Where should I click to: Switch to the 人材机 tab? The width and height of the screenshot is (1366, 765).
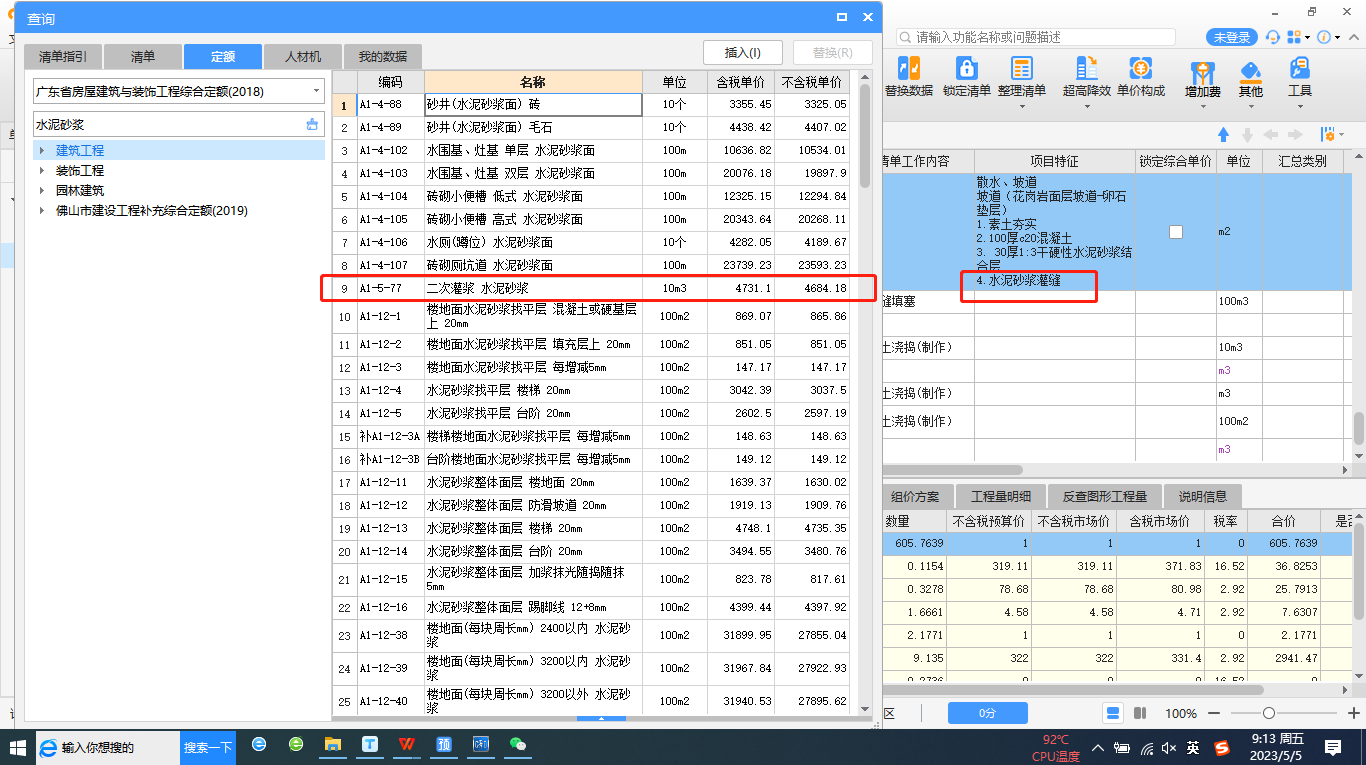point(303,57)
